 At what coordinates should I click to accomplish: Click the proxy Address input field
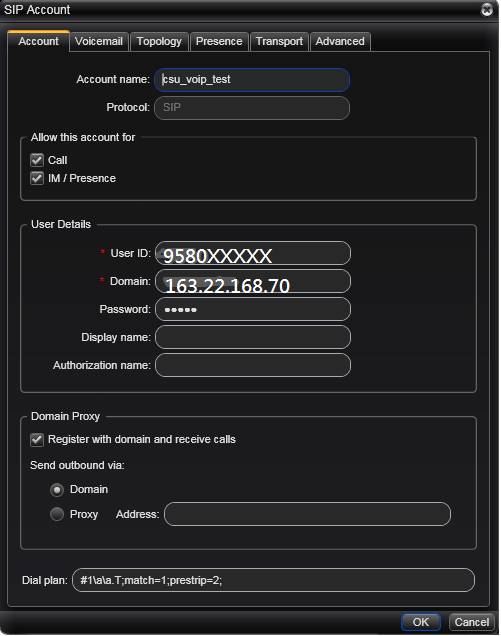coord(307,514)
